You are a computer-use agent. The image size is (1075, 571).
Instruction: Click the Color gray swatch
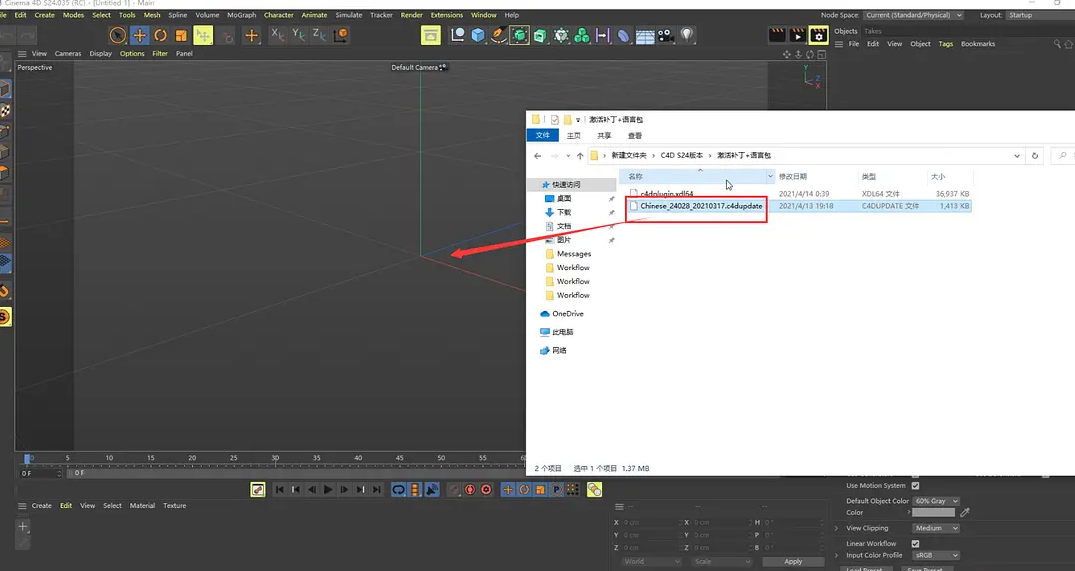point(933,513)
